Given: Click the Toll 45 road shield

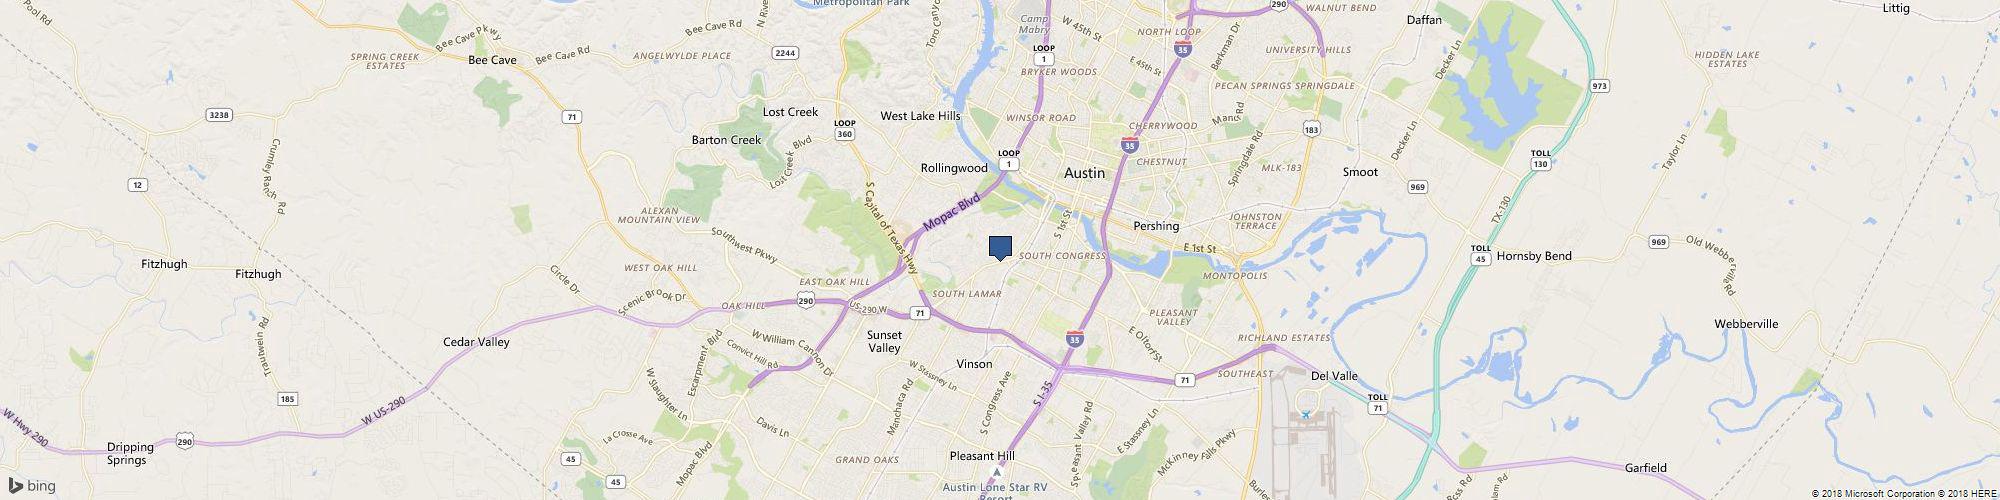Looking at the screenshot, I should [x=1480, y=253].
